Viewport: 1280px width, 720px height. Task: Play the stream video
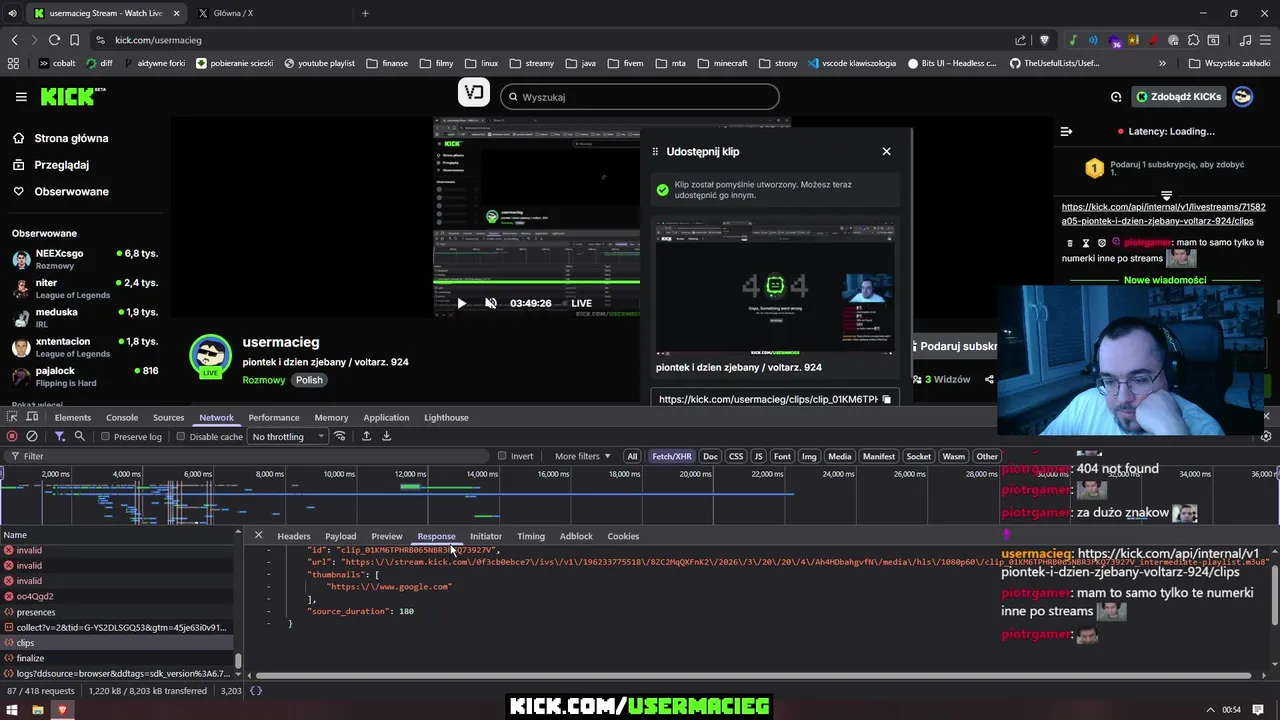(x=461, y=303)
